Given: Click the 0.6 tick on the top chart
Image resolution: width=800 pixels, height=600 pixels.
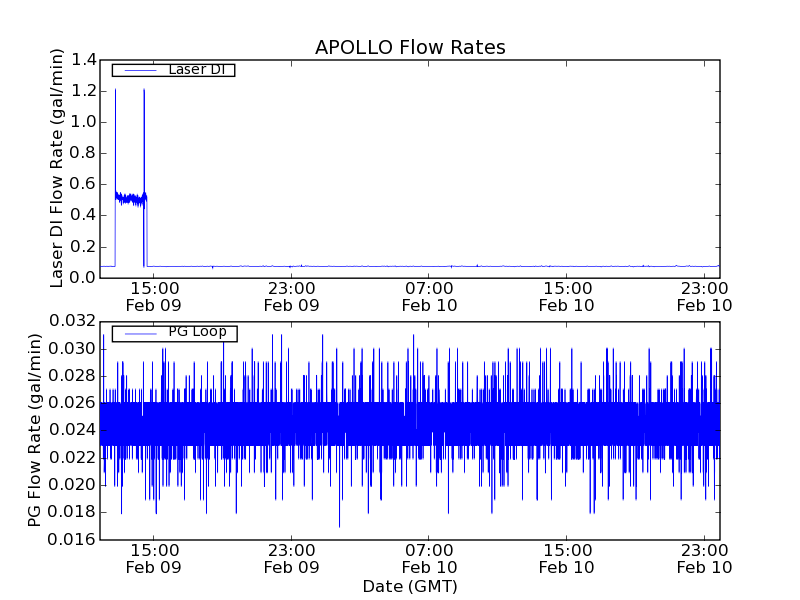Looking at the screenshot, I should [x=83, y=184].
